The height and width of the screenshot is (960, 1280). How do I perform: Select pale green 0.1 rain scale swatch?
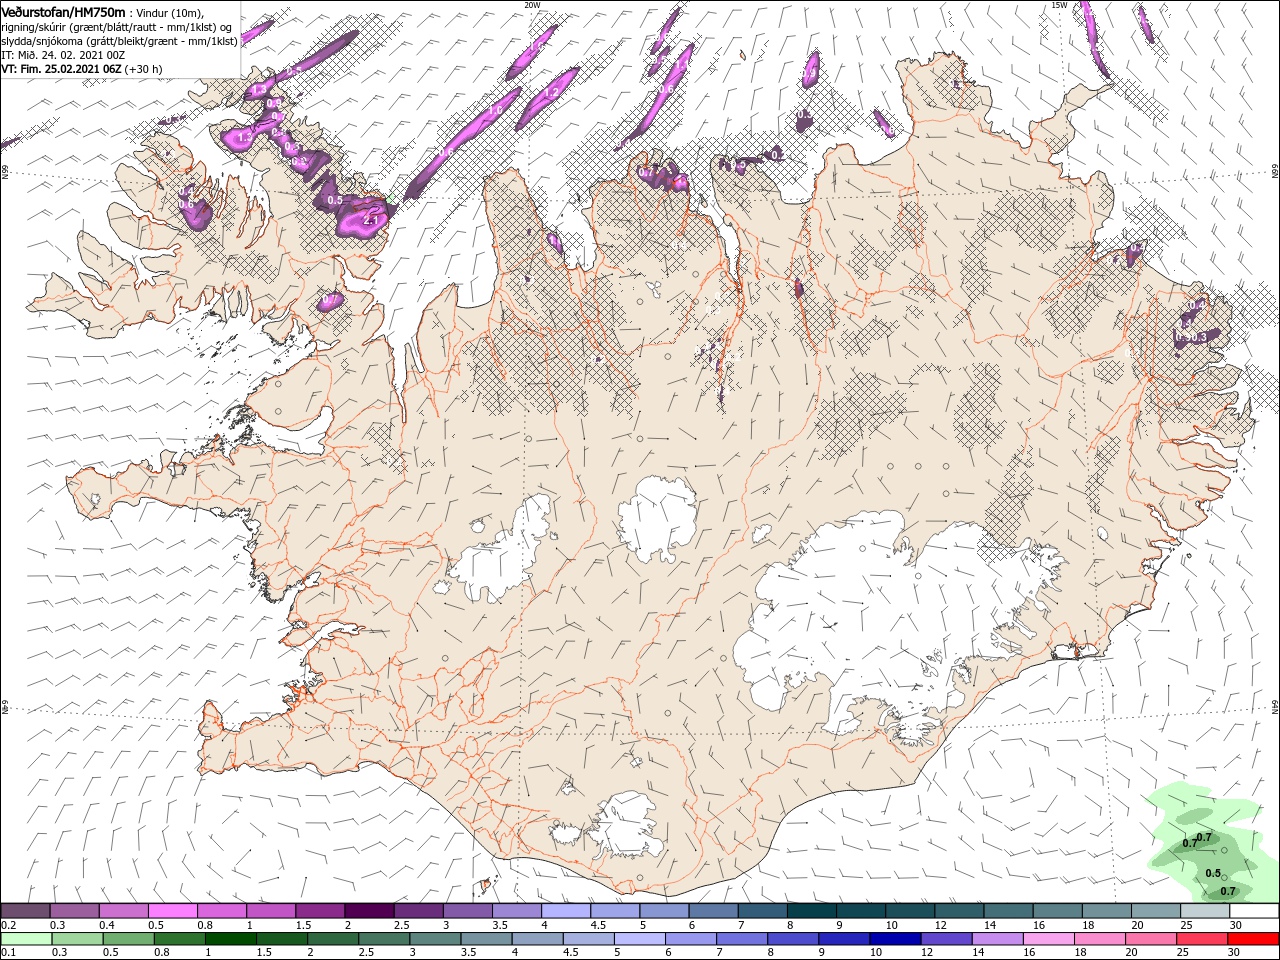coord(26,938)
